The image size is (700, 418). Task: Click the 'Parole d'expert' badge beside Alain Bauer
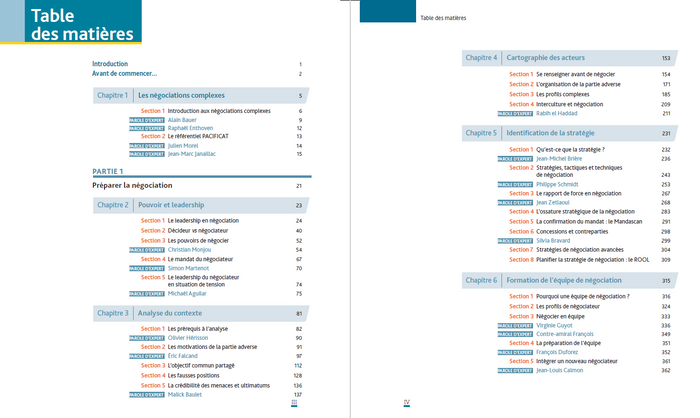click(x=147, y=119)
